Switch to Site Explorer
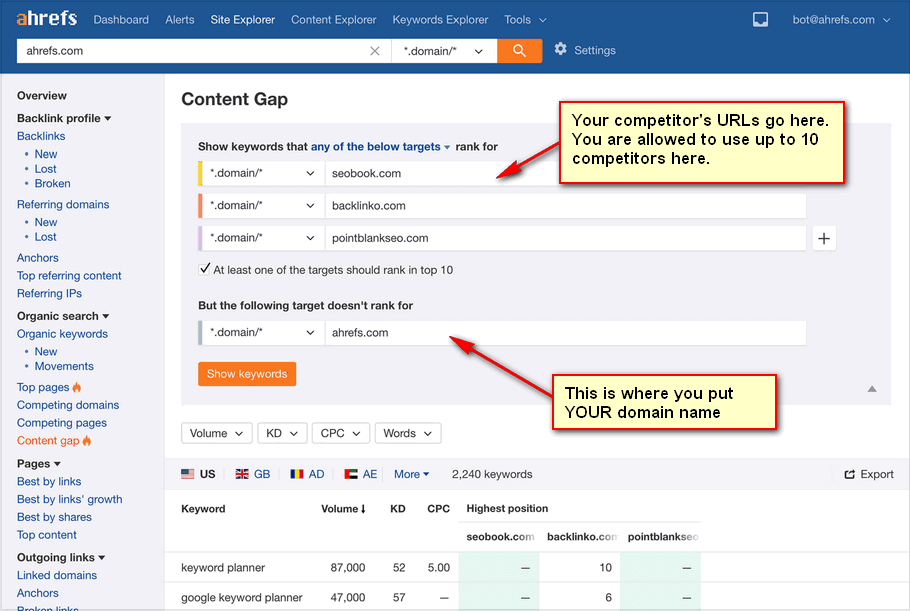 click(x=243, y=20)
